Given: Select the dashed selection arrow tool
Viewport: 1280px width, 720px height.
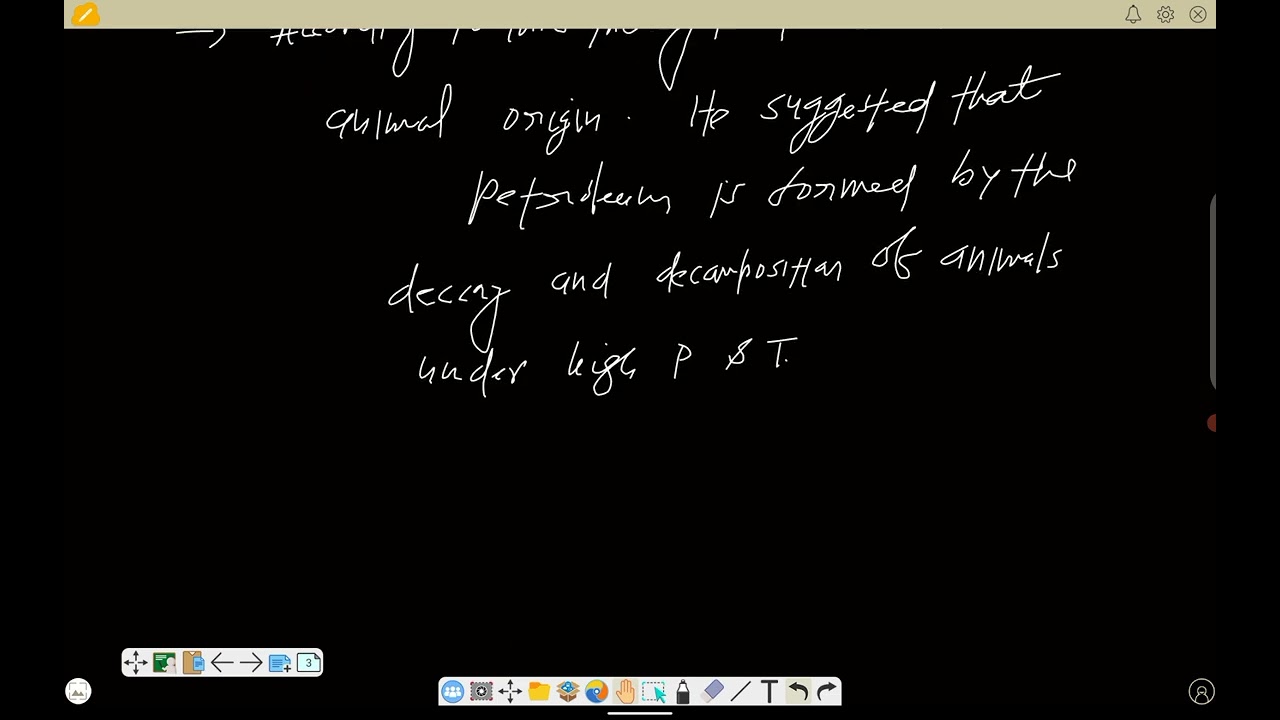Looking at the screenshot, I should tap(654, 691).
